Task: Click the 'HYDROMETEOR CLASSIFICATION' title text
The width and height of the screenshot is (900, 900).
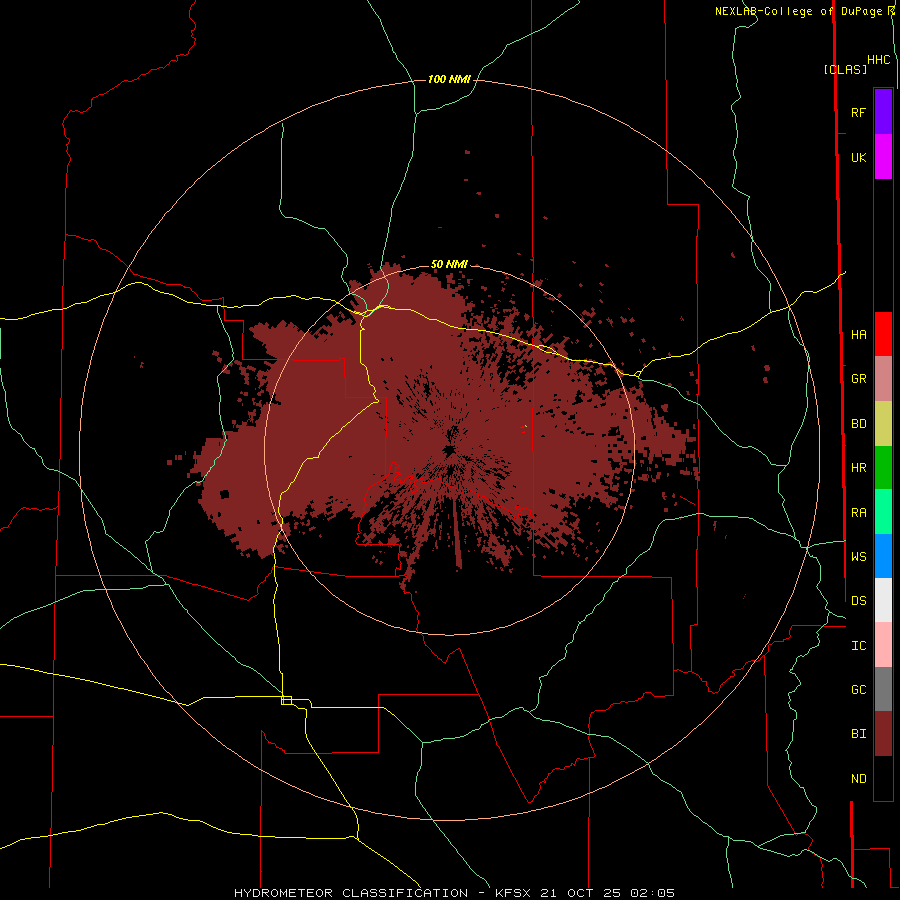Action: pos(351,893)
